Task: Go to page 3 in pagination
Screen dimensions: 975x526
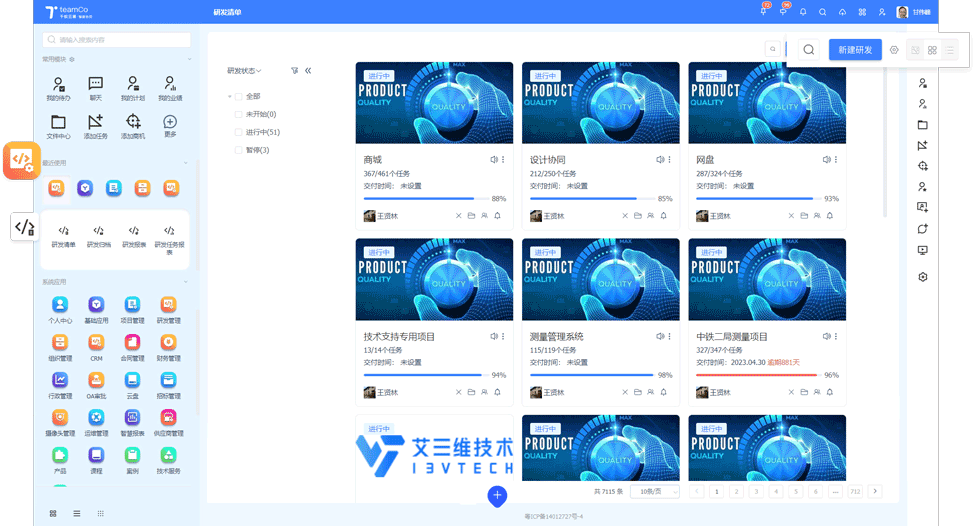Action: [x=756, y=491]
